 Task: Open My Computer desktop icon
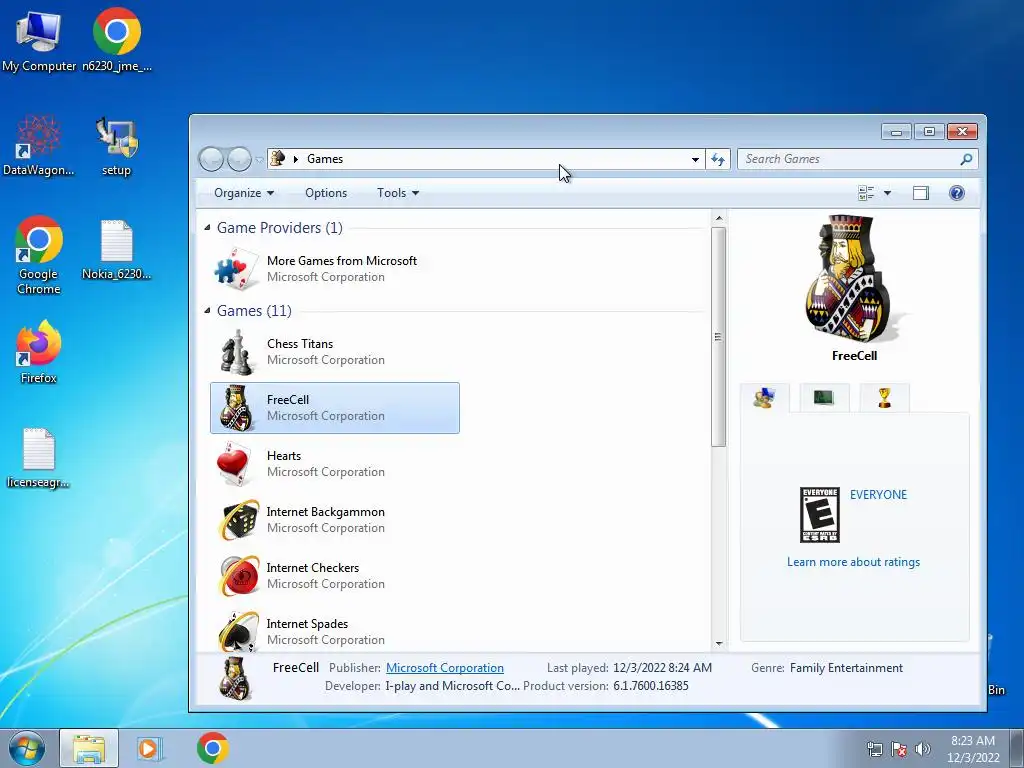pyautogui.click(x=39, y=40)
